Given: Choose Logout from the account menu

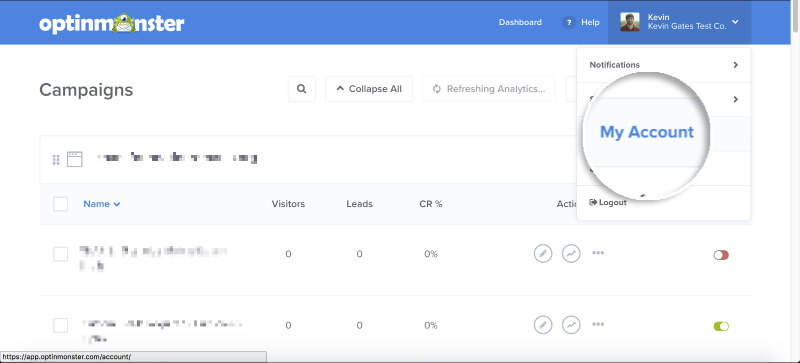Looking at the screenshot, I should [x=608, y=203].
